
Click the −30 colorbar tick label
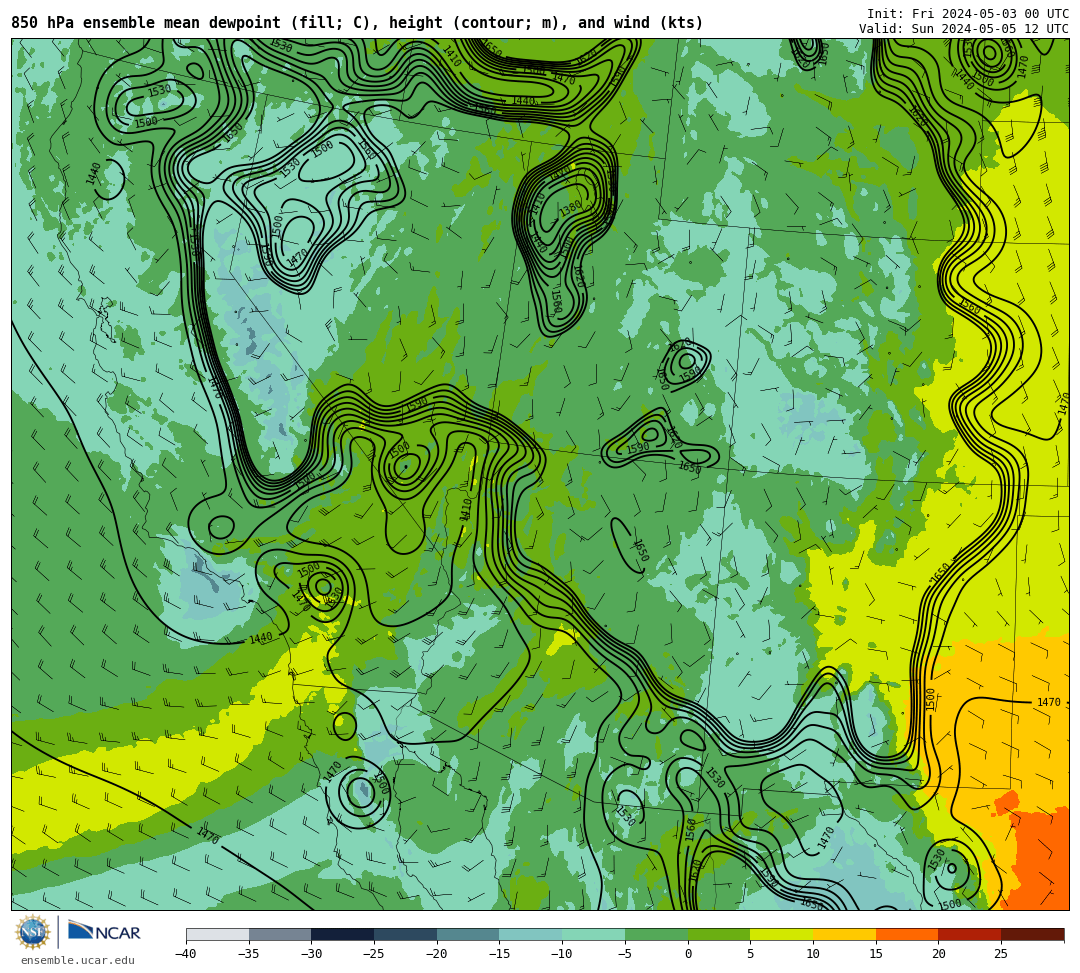pos(311,954)
